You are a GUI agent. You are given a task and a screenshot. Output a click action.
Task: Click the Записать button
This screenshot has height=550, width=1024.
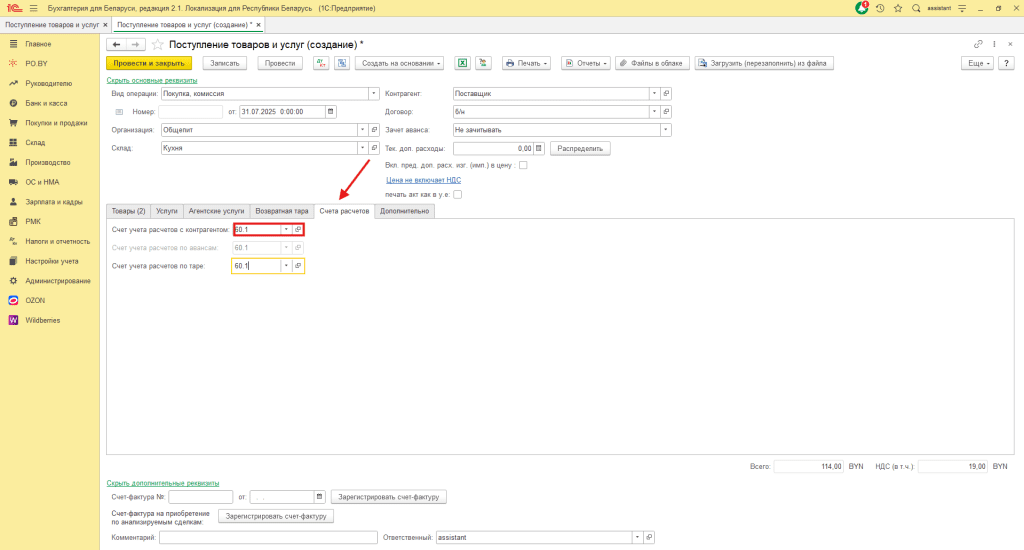point(225,63)
